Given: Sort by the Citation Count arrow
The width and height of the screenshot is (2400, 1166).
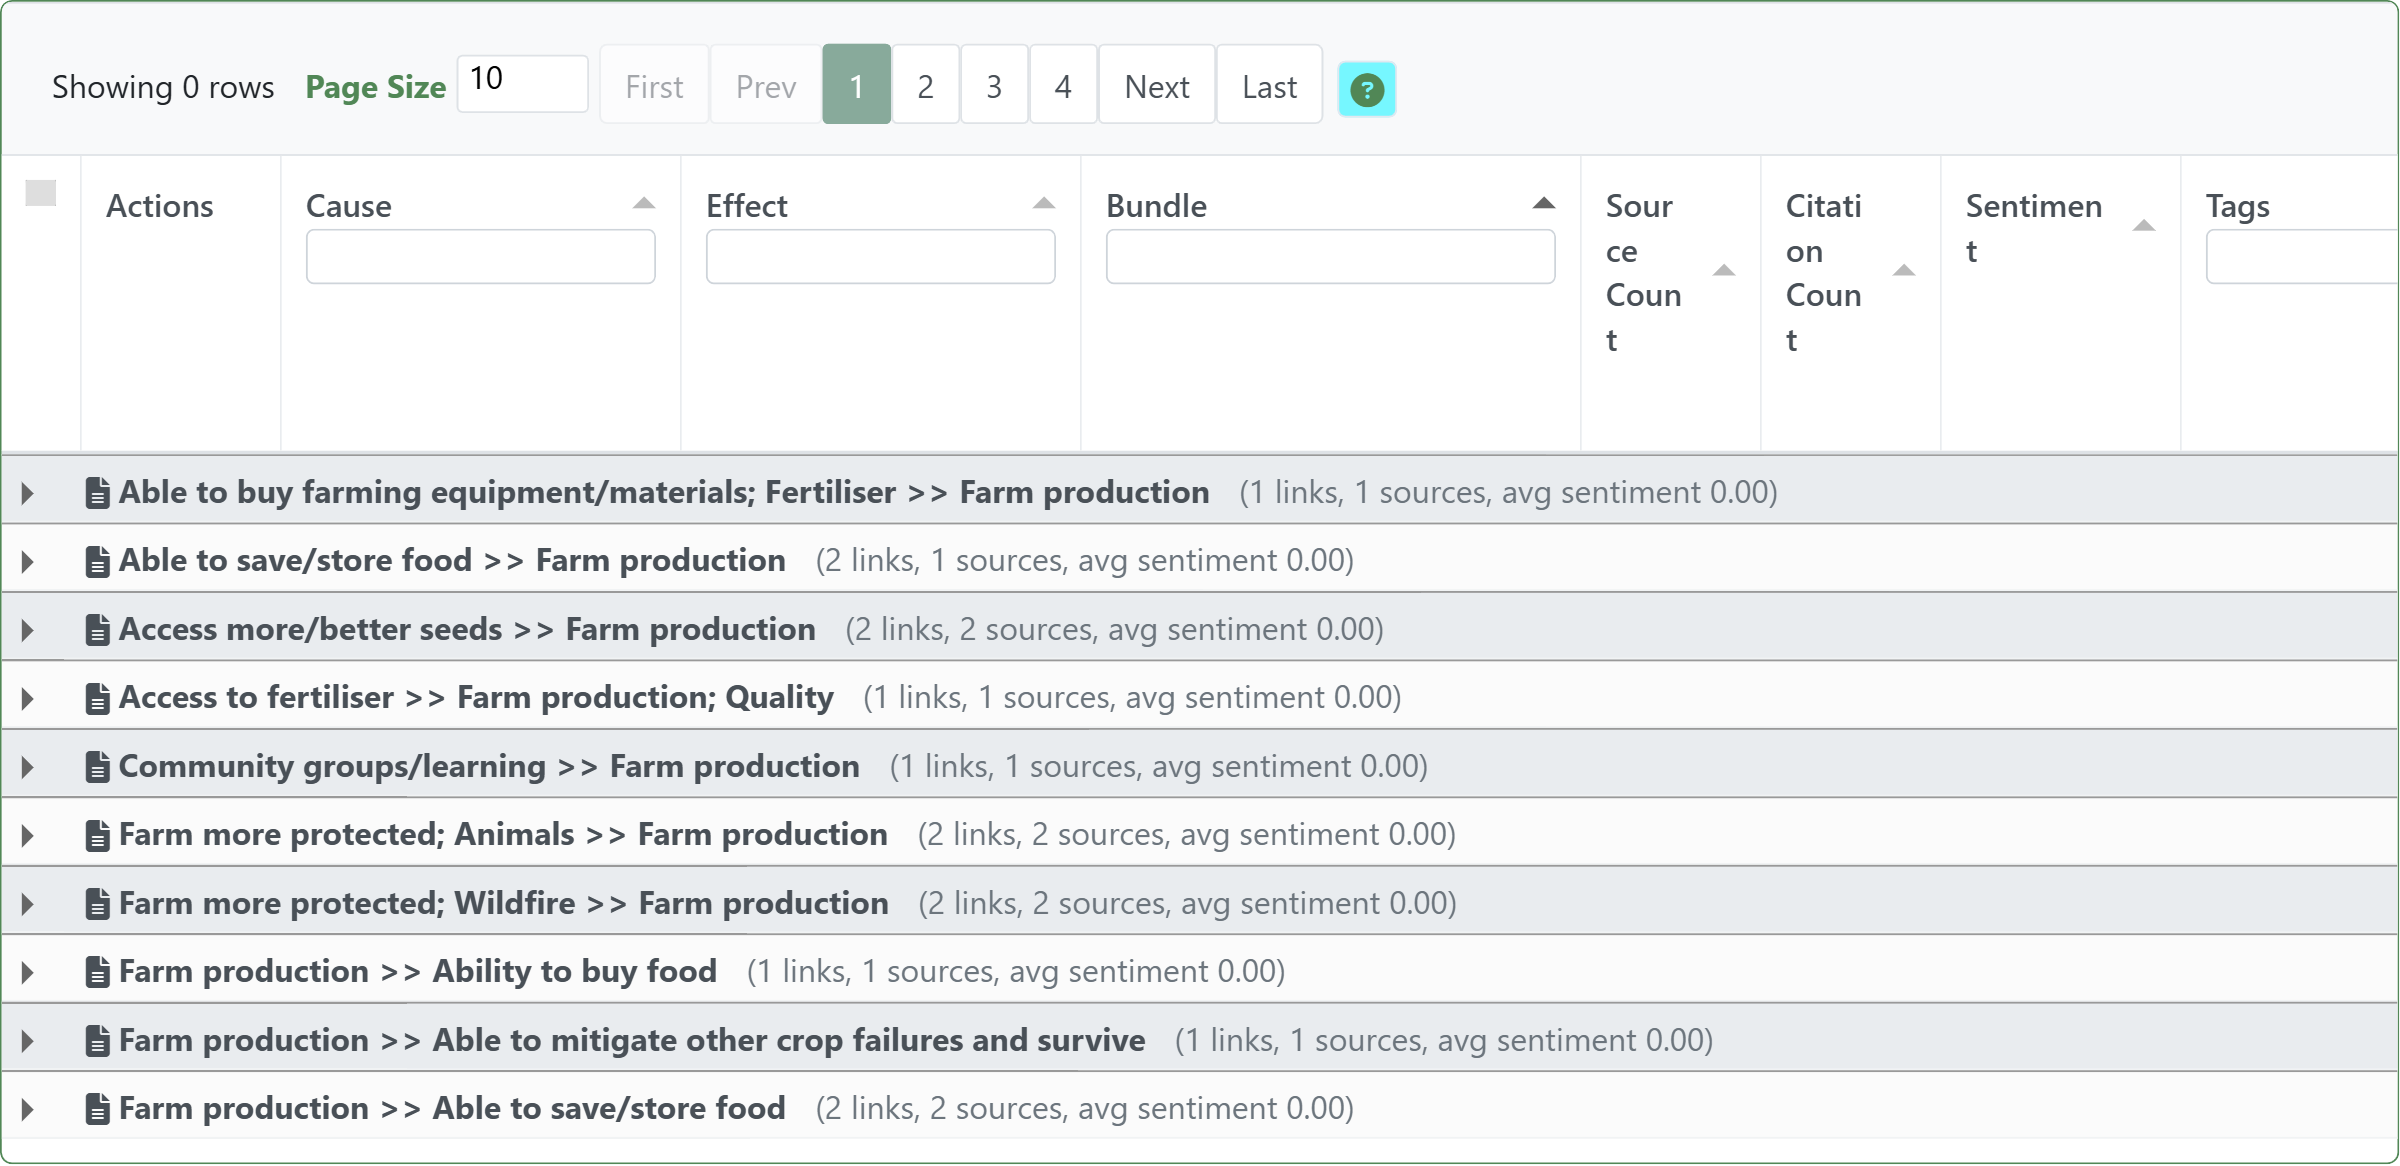Looking at the screenshot, I should click(x=1904, y=271).
